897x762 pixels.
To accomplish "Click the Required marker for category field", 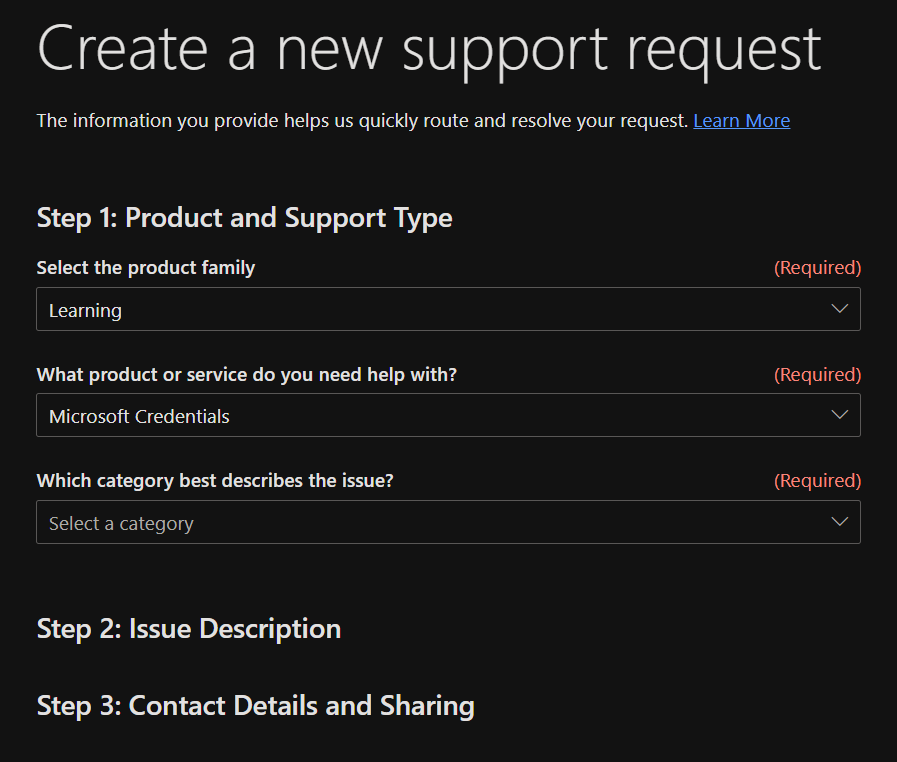I will 817,481.
